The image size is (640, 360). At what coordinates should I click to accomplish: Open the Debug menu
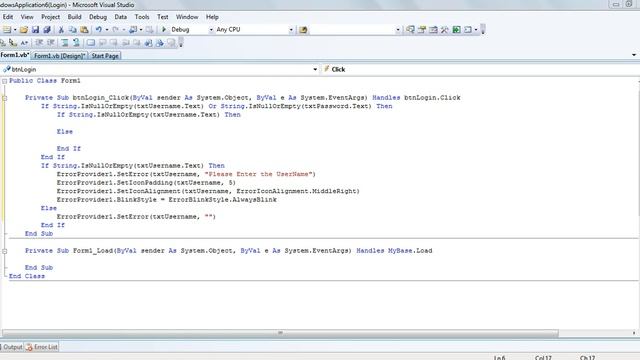pyautogui.click(x=98, y=17)
